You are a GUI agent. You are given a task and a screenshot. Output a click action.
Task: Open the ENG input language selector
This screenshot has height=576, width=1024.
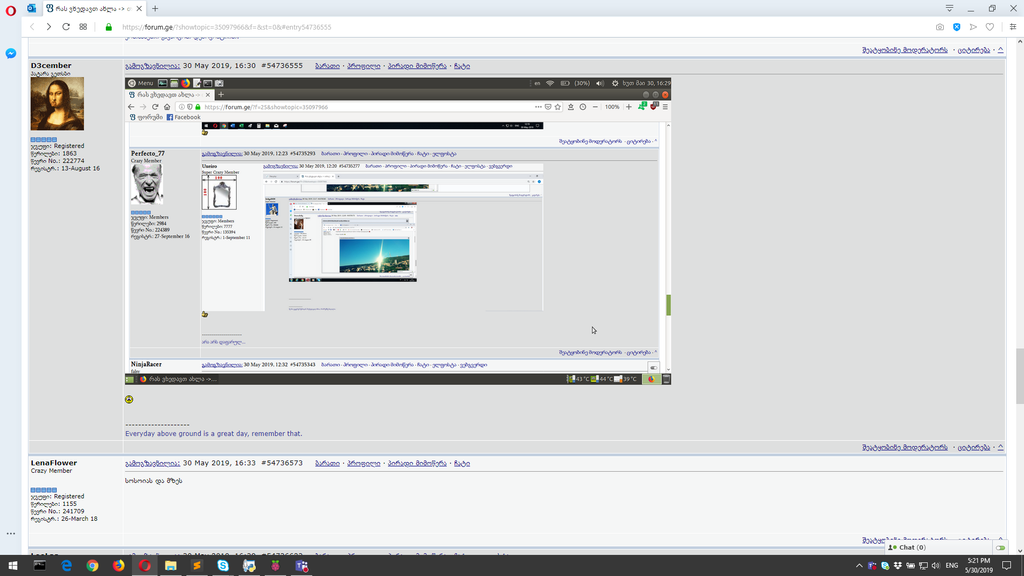pos(952,566)
